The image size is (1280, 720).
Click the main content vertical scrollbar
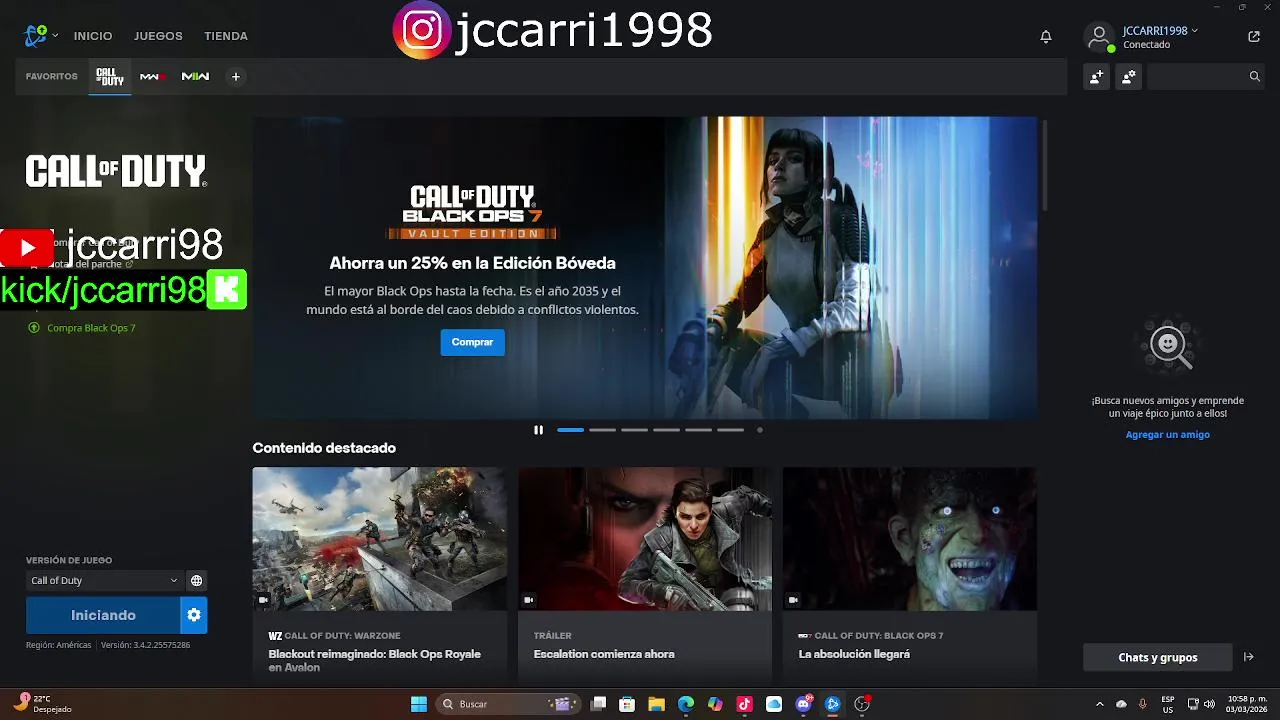(x=1044, y=165)
